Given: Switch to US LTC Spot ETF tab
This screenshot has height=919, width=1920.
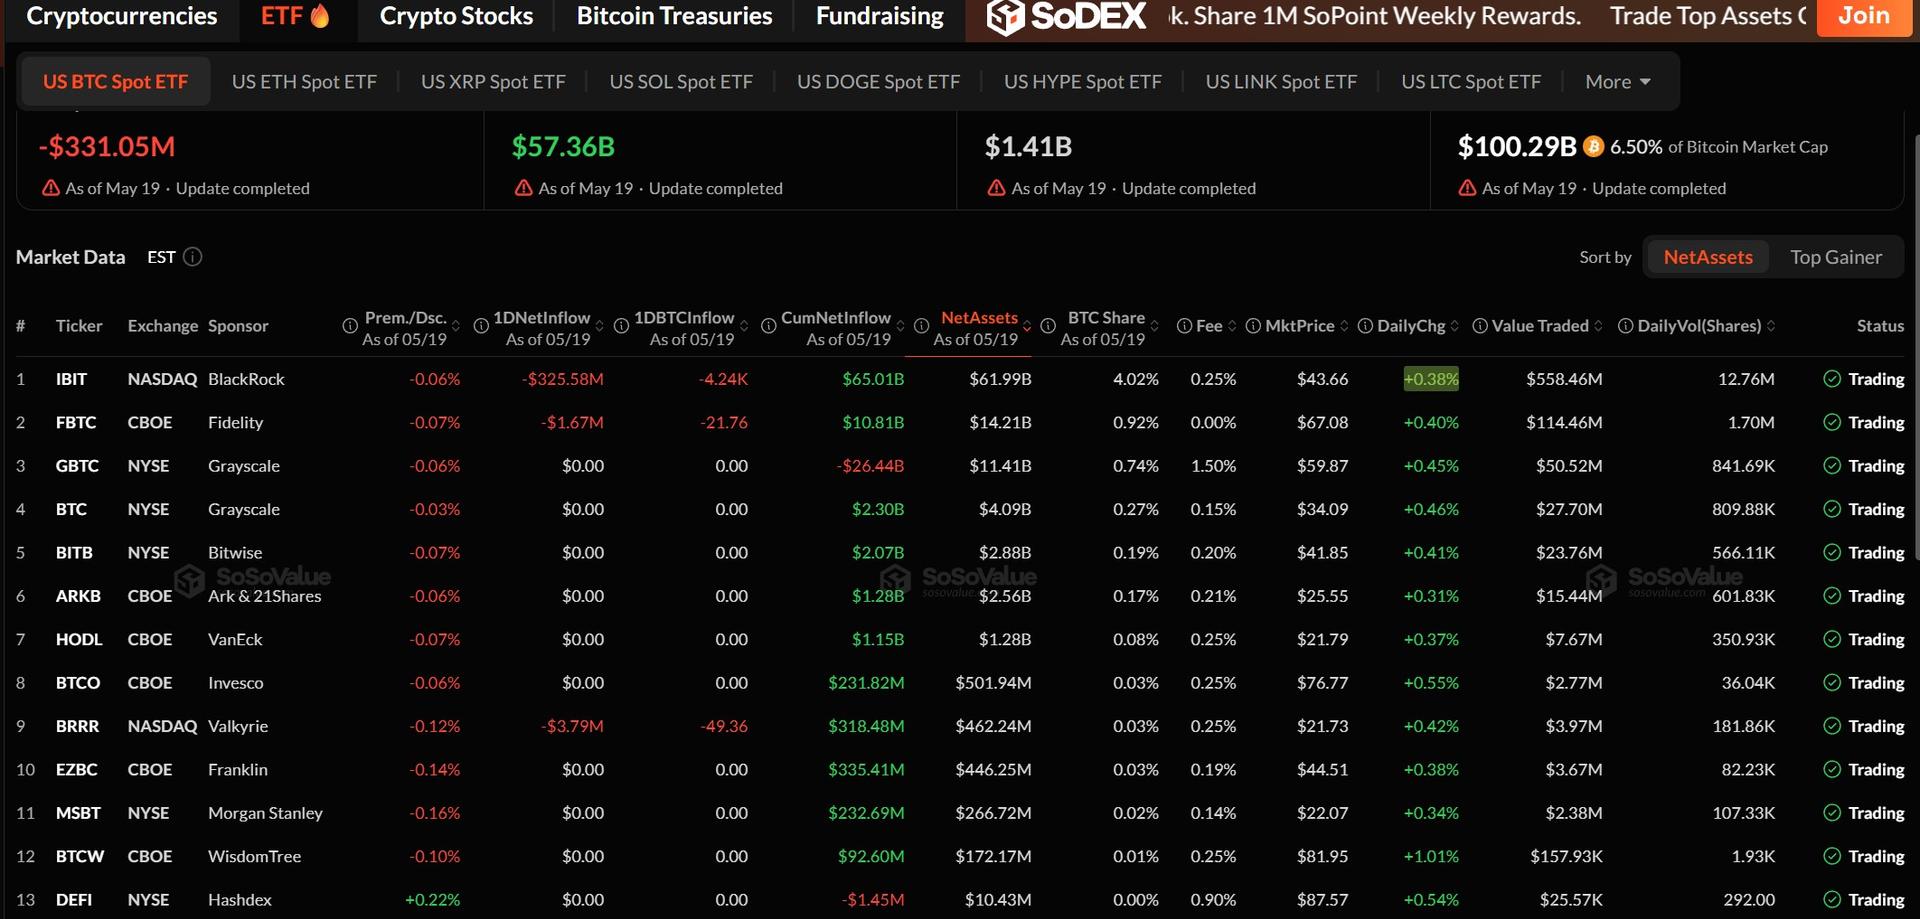Looking at the screenshot, I should tap(1471, 82).
